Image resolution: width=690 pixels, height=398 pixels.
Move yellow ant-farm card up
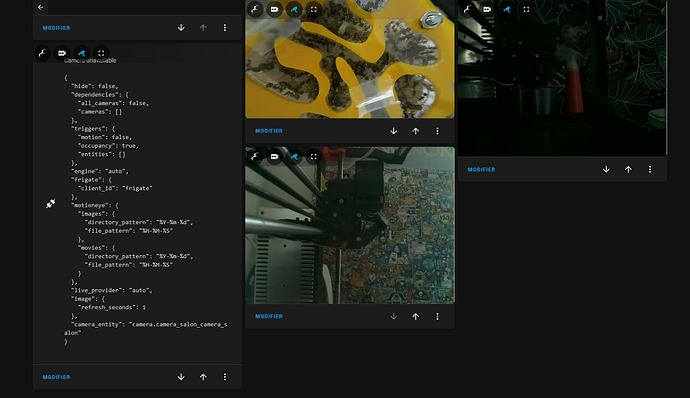pos(415,131)
